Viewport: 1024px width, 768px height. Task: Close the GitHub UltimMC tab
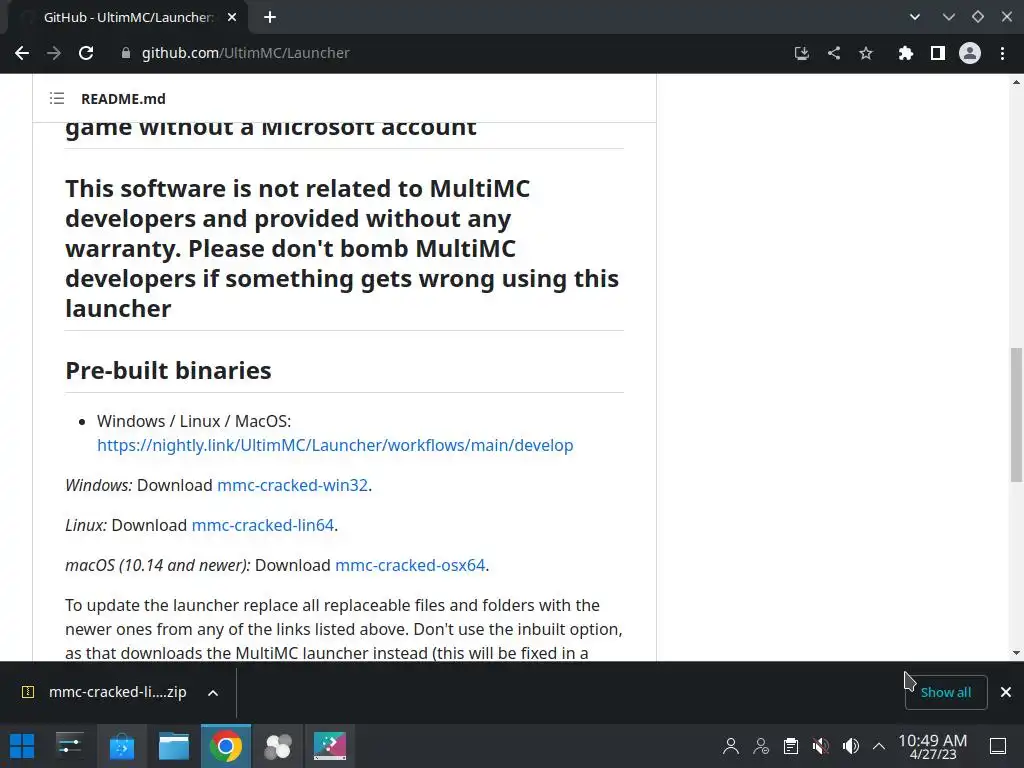[232, 18]
